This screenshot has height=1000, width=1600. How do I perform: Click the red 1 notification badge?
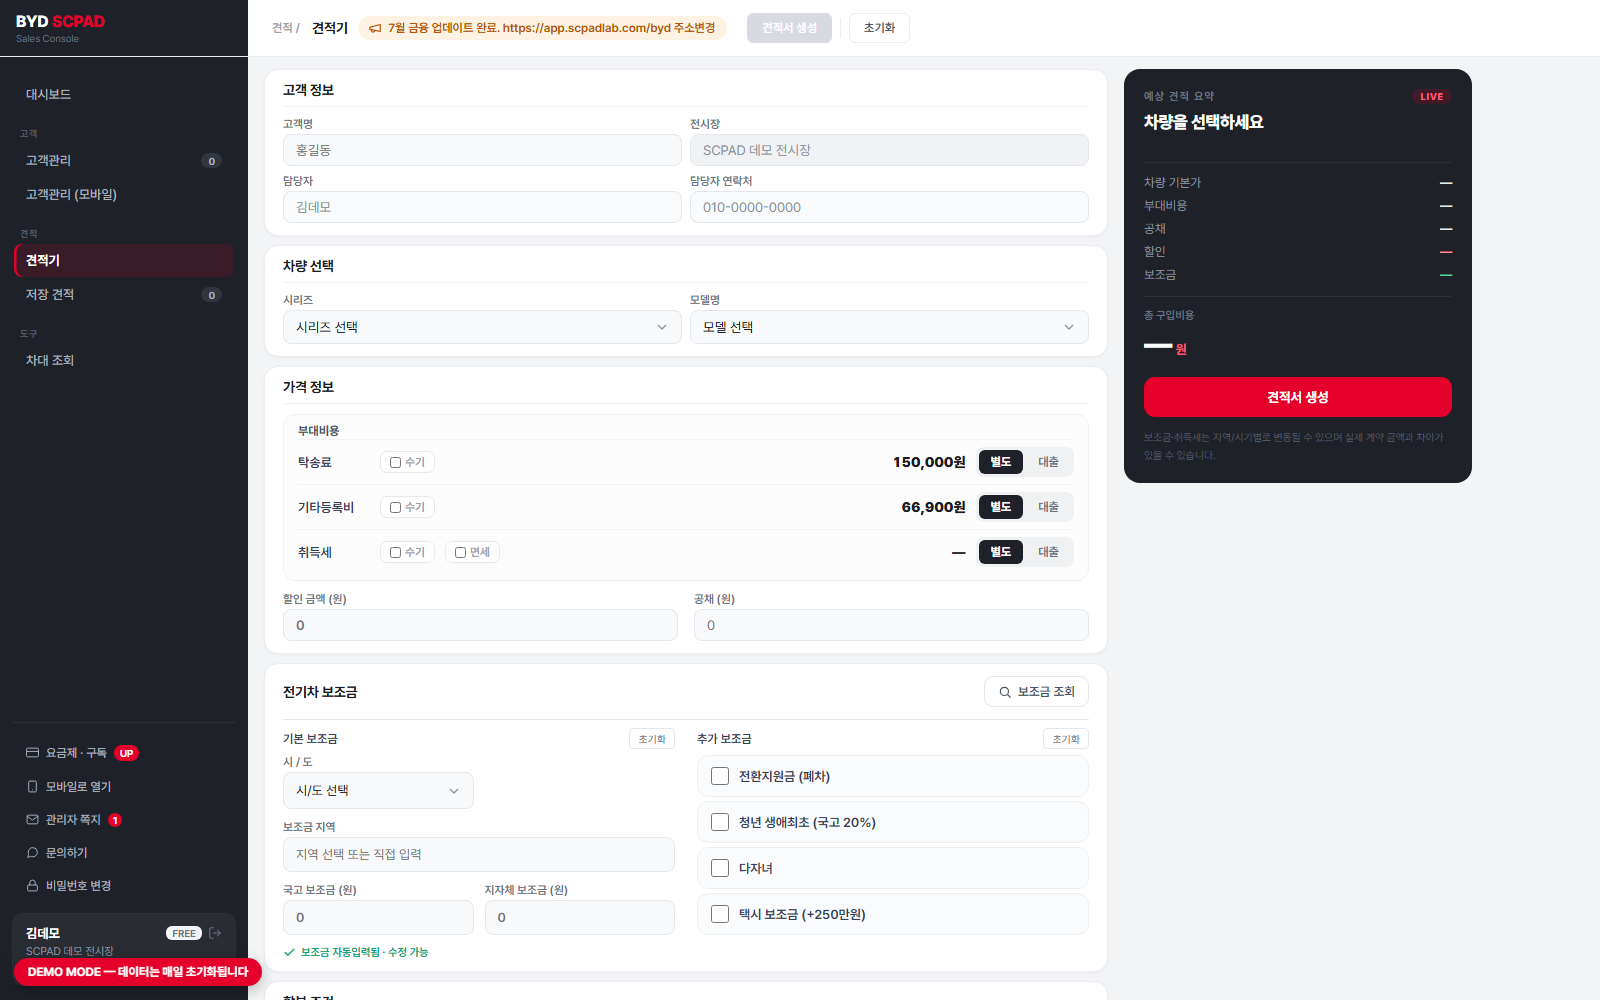pyautogui.click(x=115, y=820)
